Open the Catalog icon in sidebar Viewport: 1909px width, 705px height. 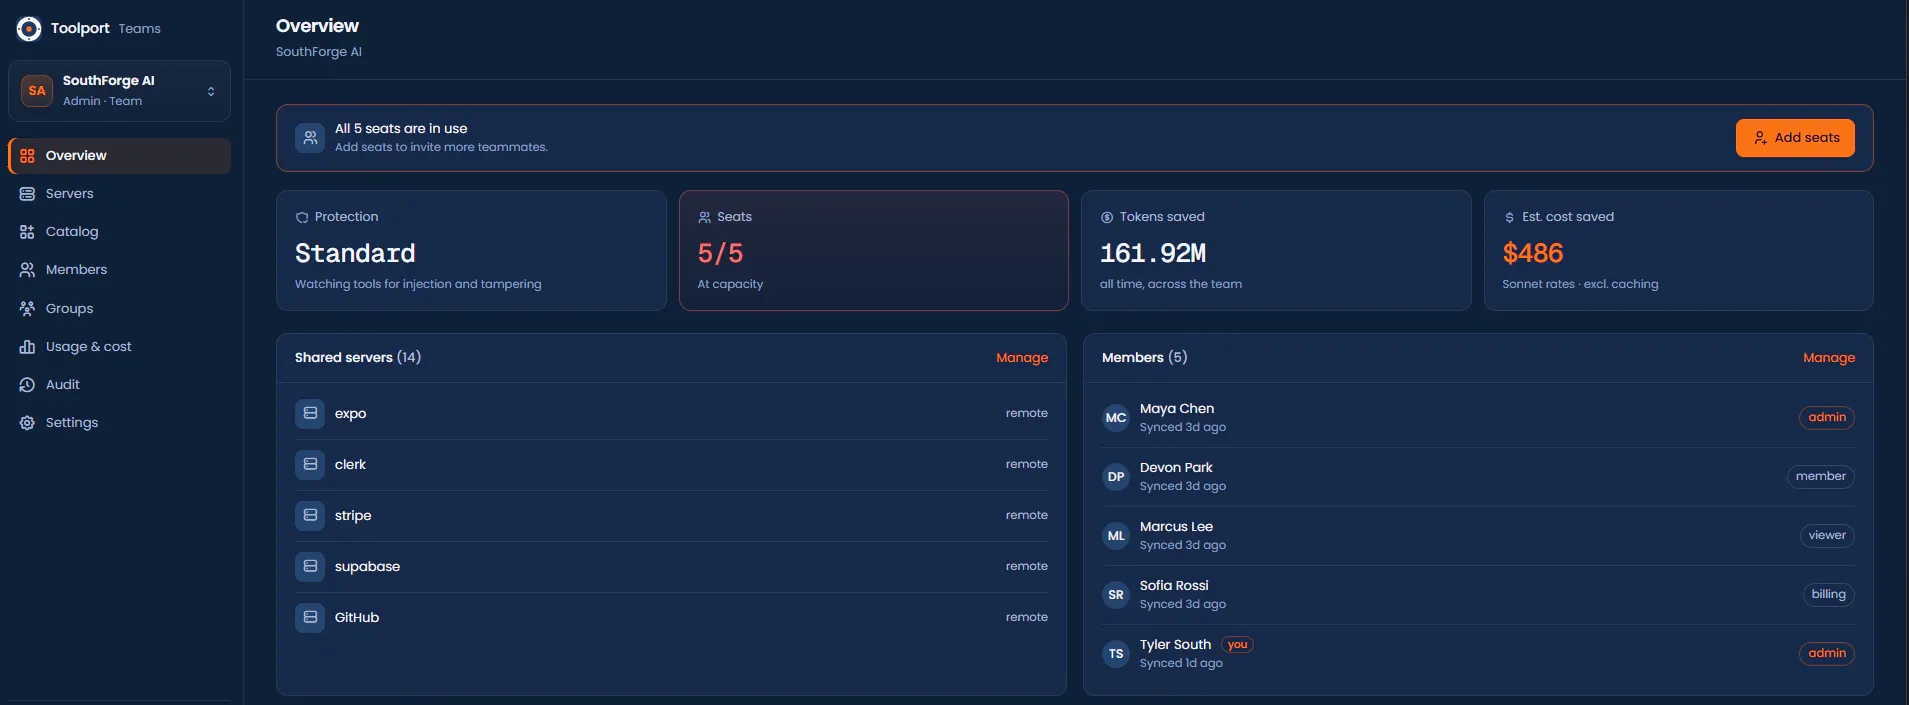27,232
